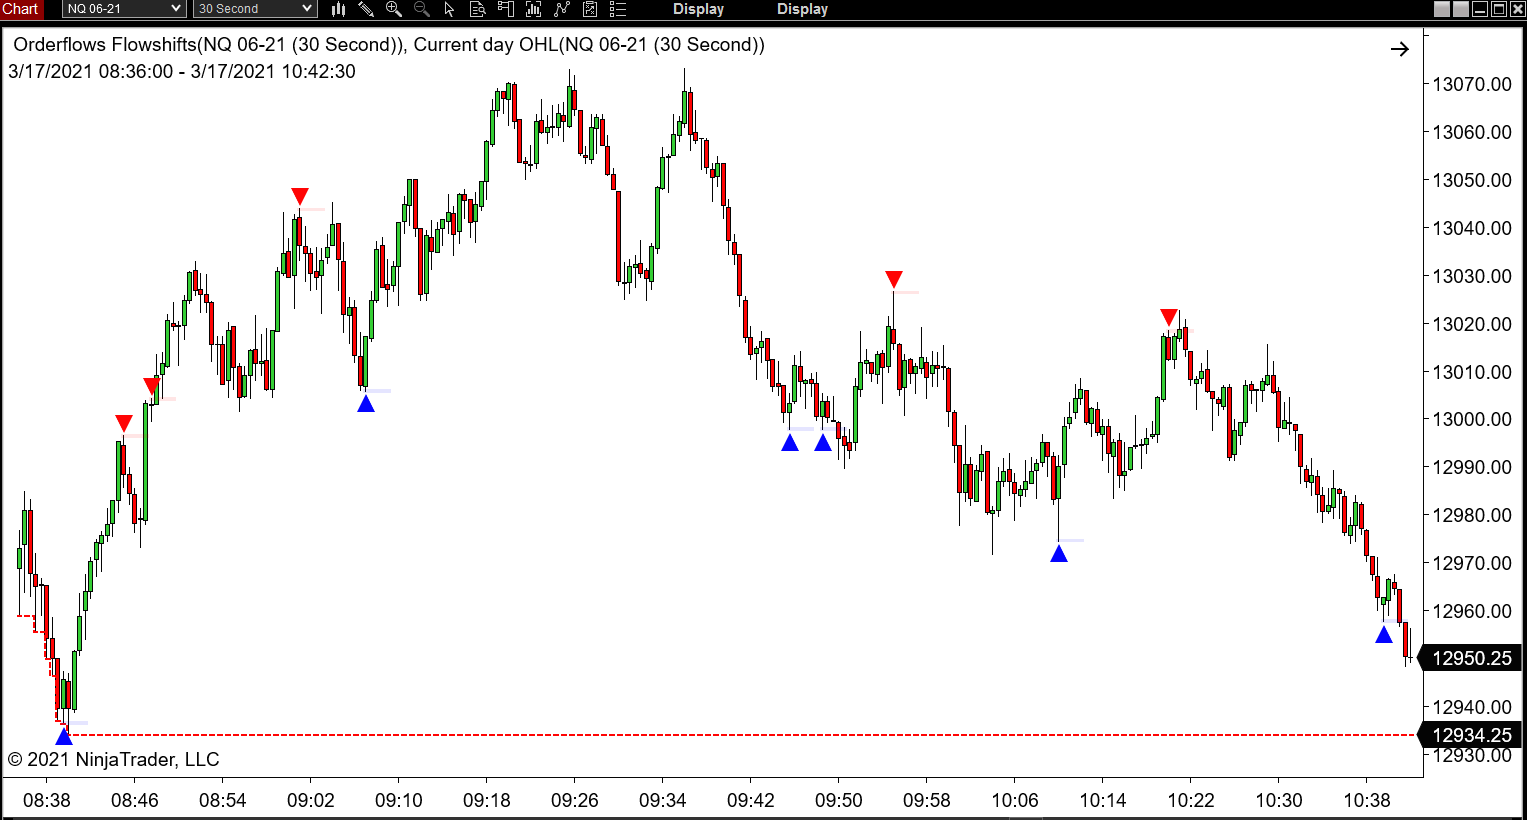Select blue up-arrow signal at the 12934.25 low
The height and width of the screenshot is (820, 1527).
(64, 737)
